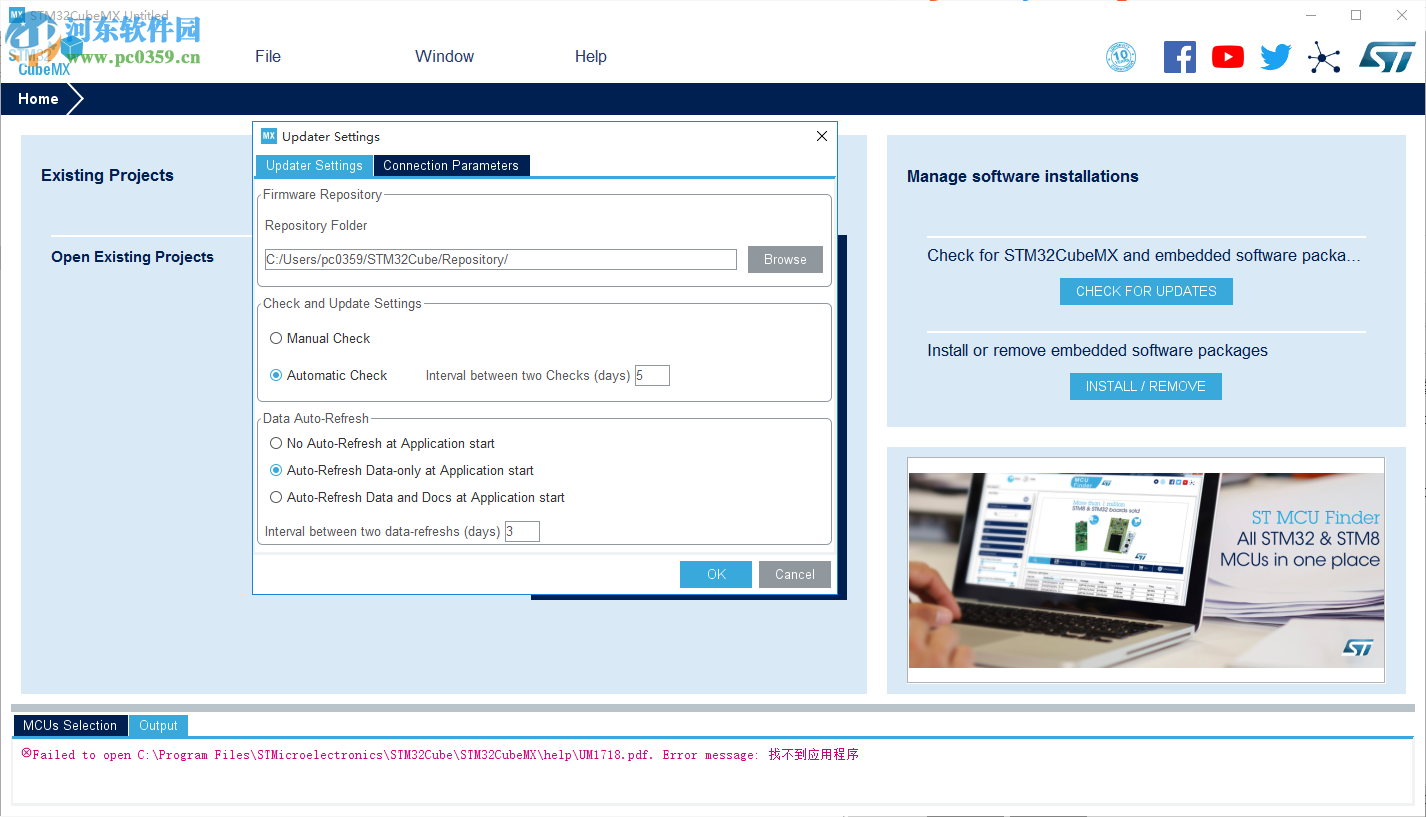
Task: Open the Help menu
Action: pos(590,56)
